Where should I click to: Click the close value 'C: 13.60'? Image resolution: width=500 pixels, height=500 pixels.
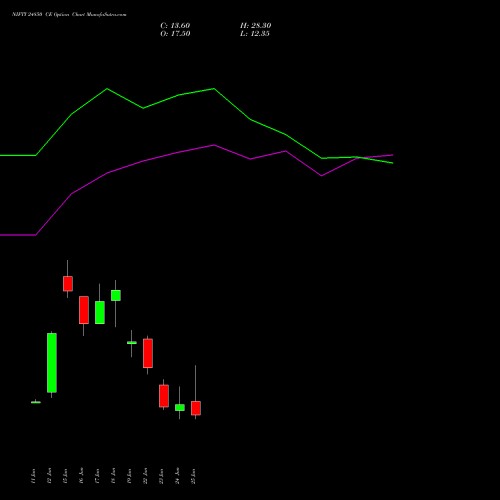(175, 26)
